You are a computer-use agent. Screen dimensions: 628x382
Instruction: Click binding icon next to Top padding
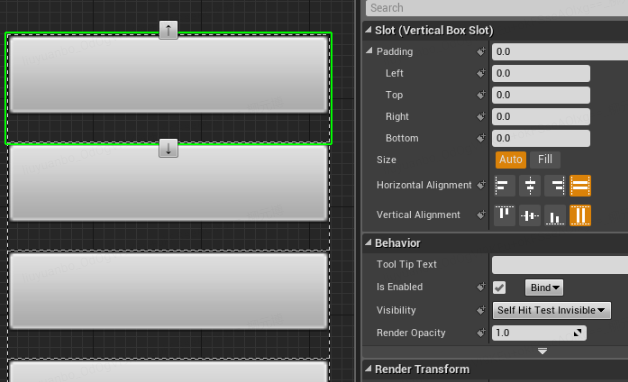481,94
